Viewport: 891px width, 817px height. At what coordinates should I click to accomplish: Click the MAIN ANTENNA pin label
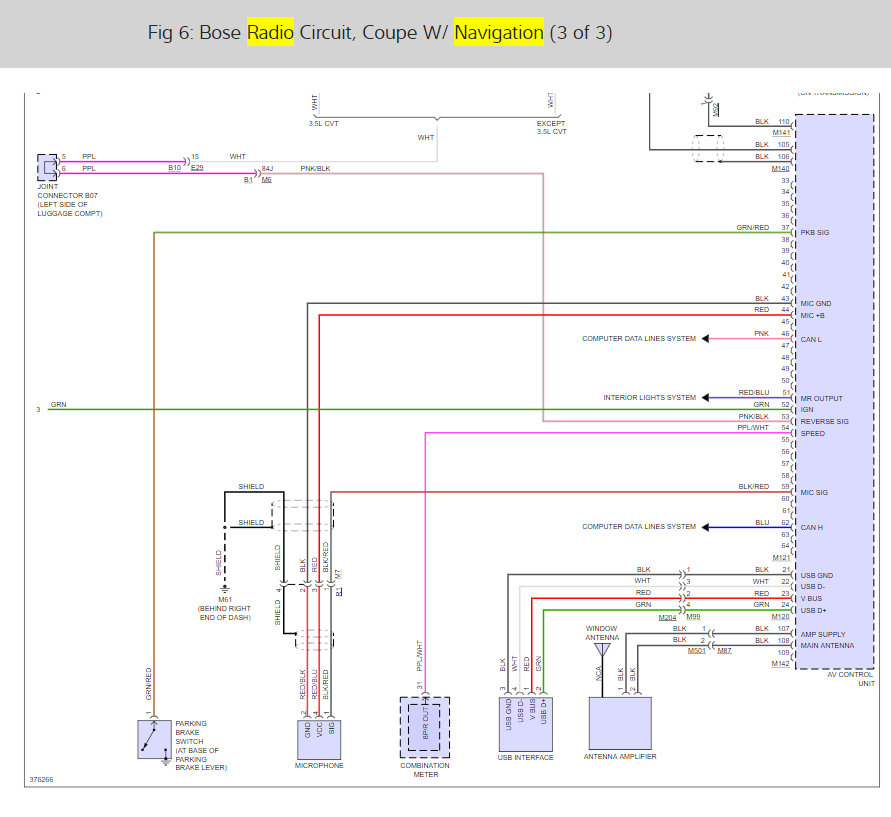(827, 645)
